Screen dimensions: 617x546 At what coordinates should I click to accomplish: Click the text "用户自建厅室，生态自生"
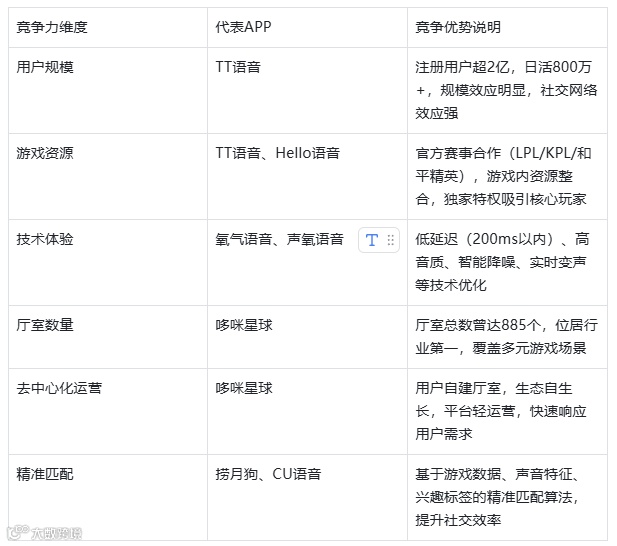pos(494,388)
